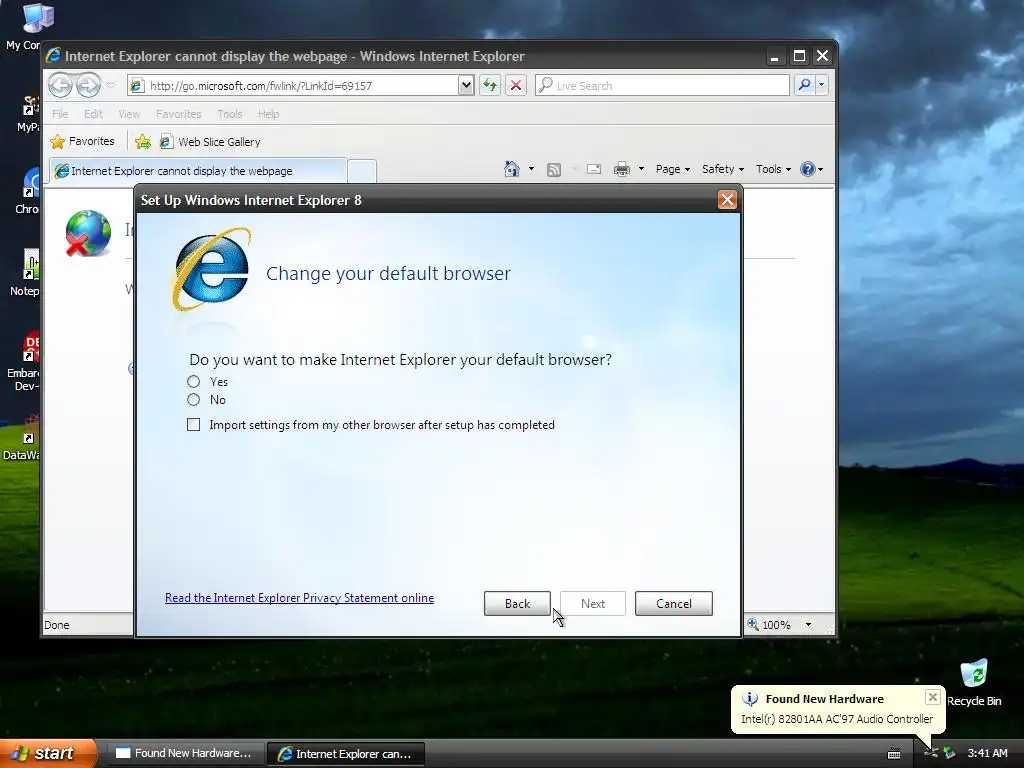
Task: Expand the Print dropdown arrow
Action: pyautogui.click(x=641, y=169)
